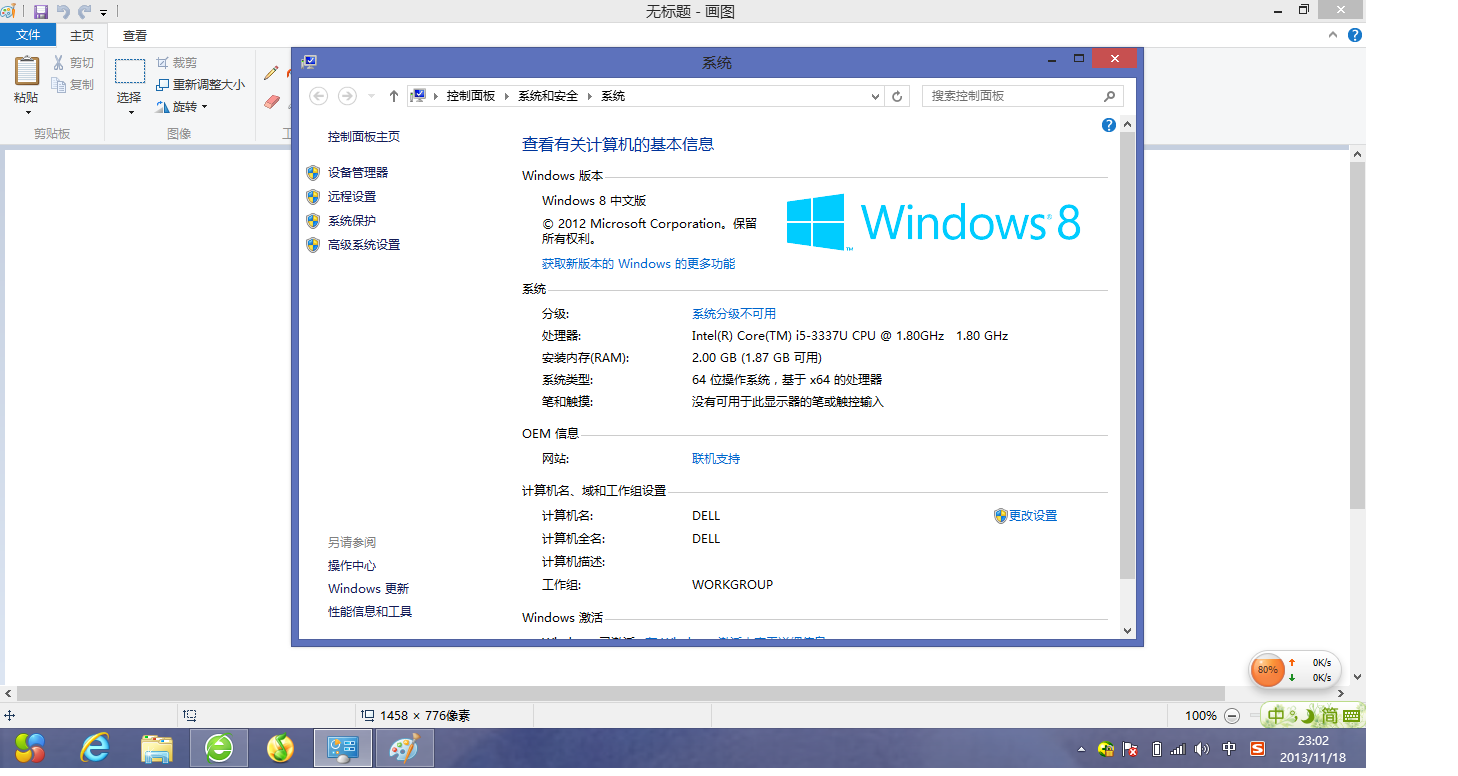1458x776 pixels.
Task: Open 系统保护 from the sidebar
Action: click(x=352, y=221)
